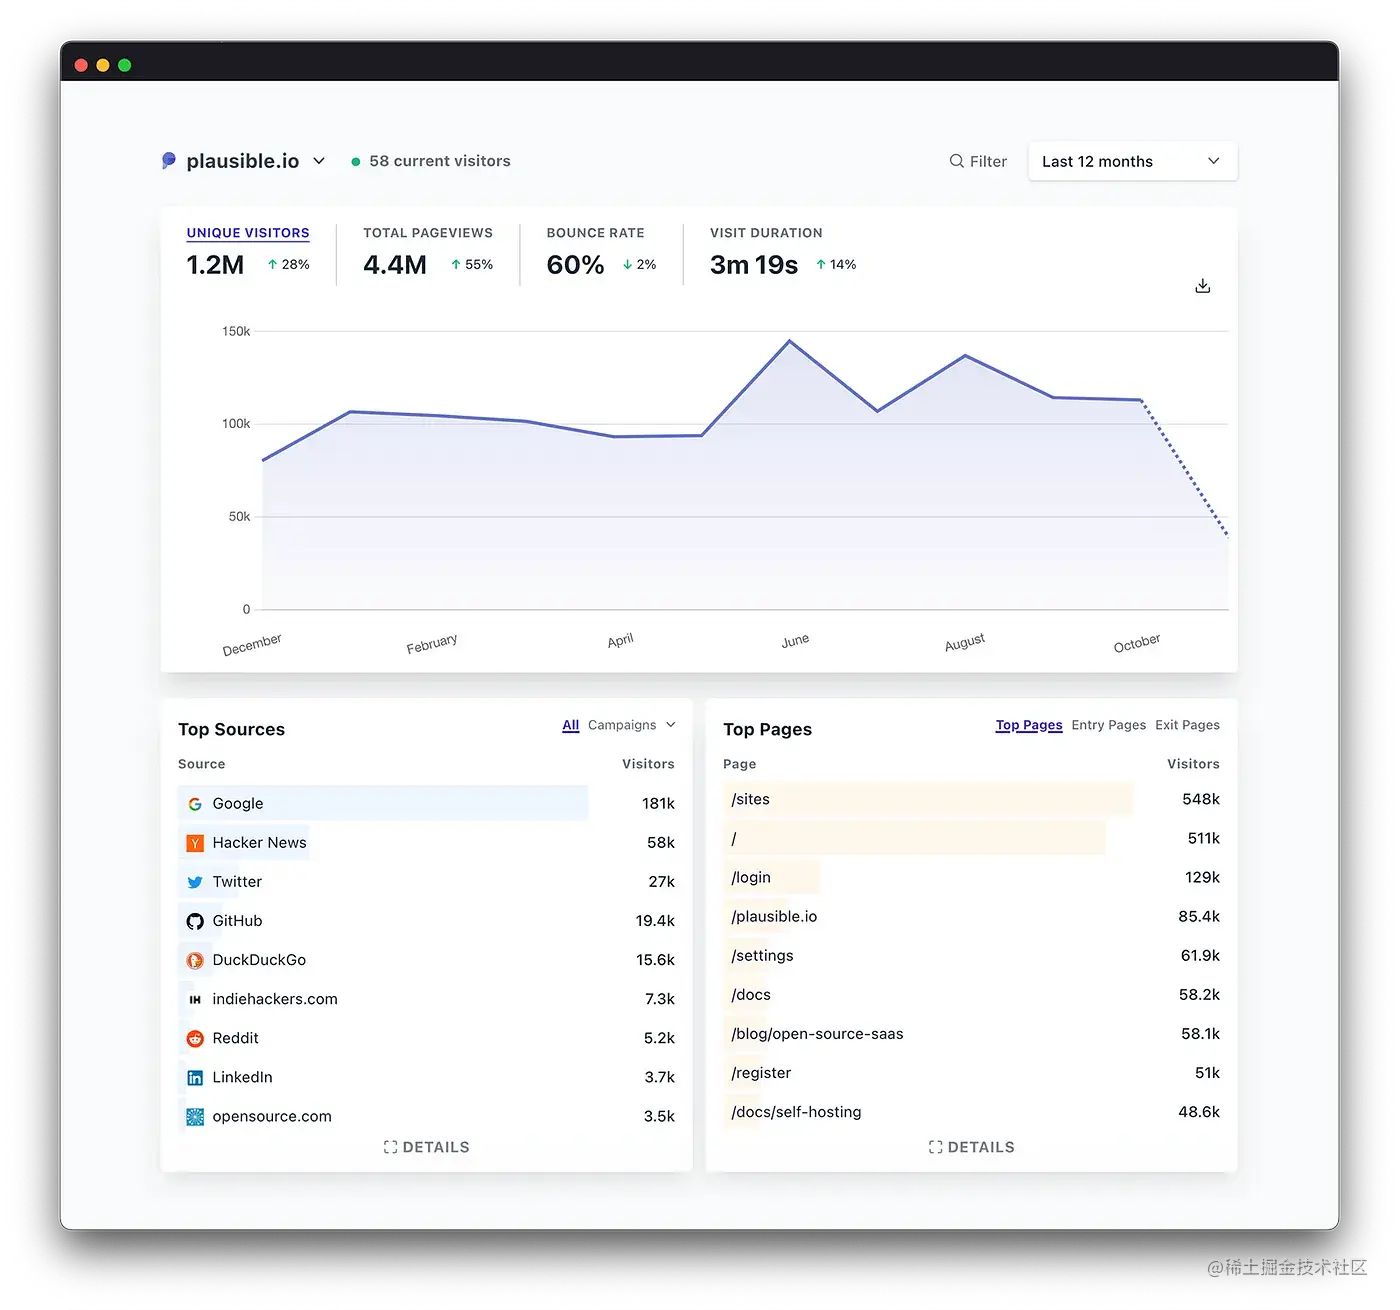Filter by the /sites page
Screen dimensions: 1400x1310
pos(751,799)
